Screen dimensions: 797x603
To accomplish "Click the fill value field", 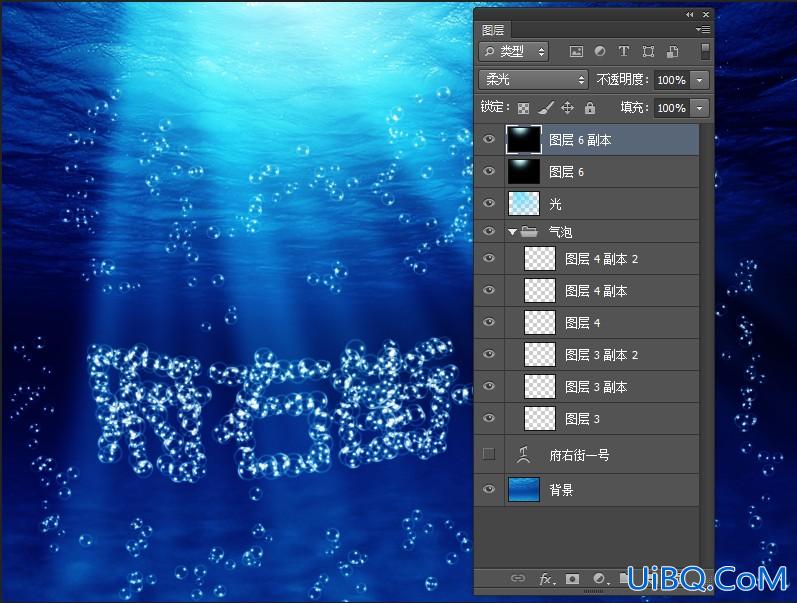I will [x=671, y=108].
